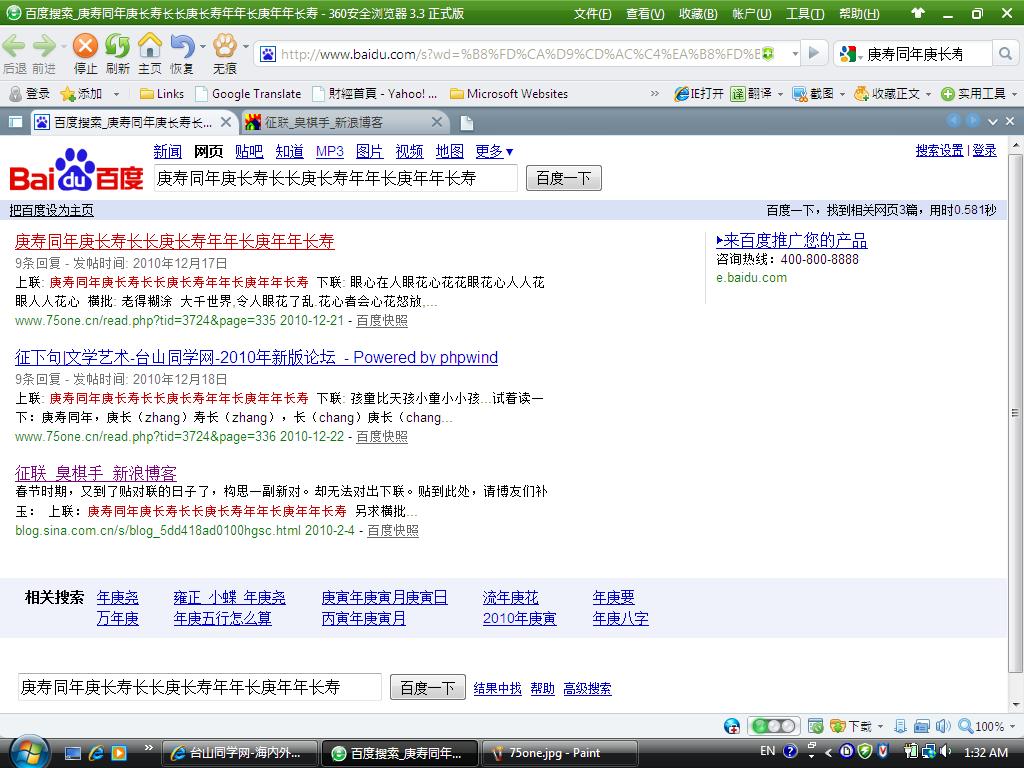Click the bottom 百度一下 button
The height and width of the screenshot is (768, 1024).
(x=428, y=688)
